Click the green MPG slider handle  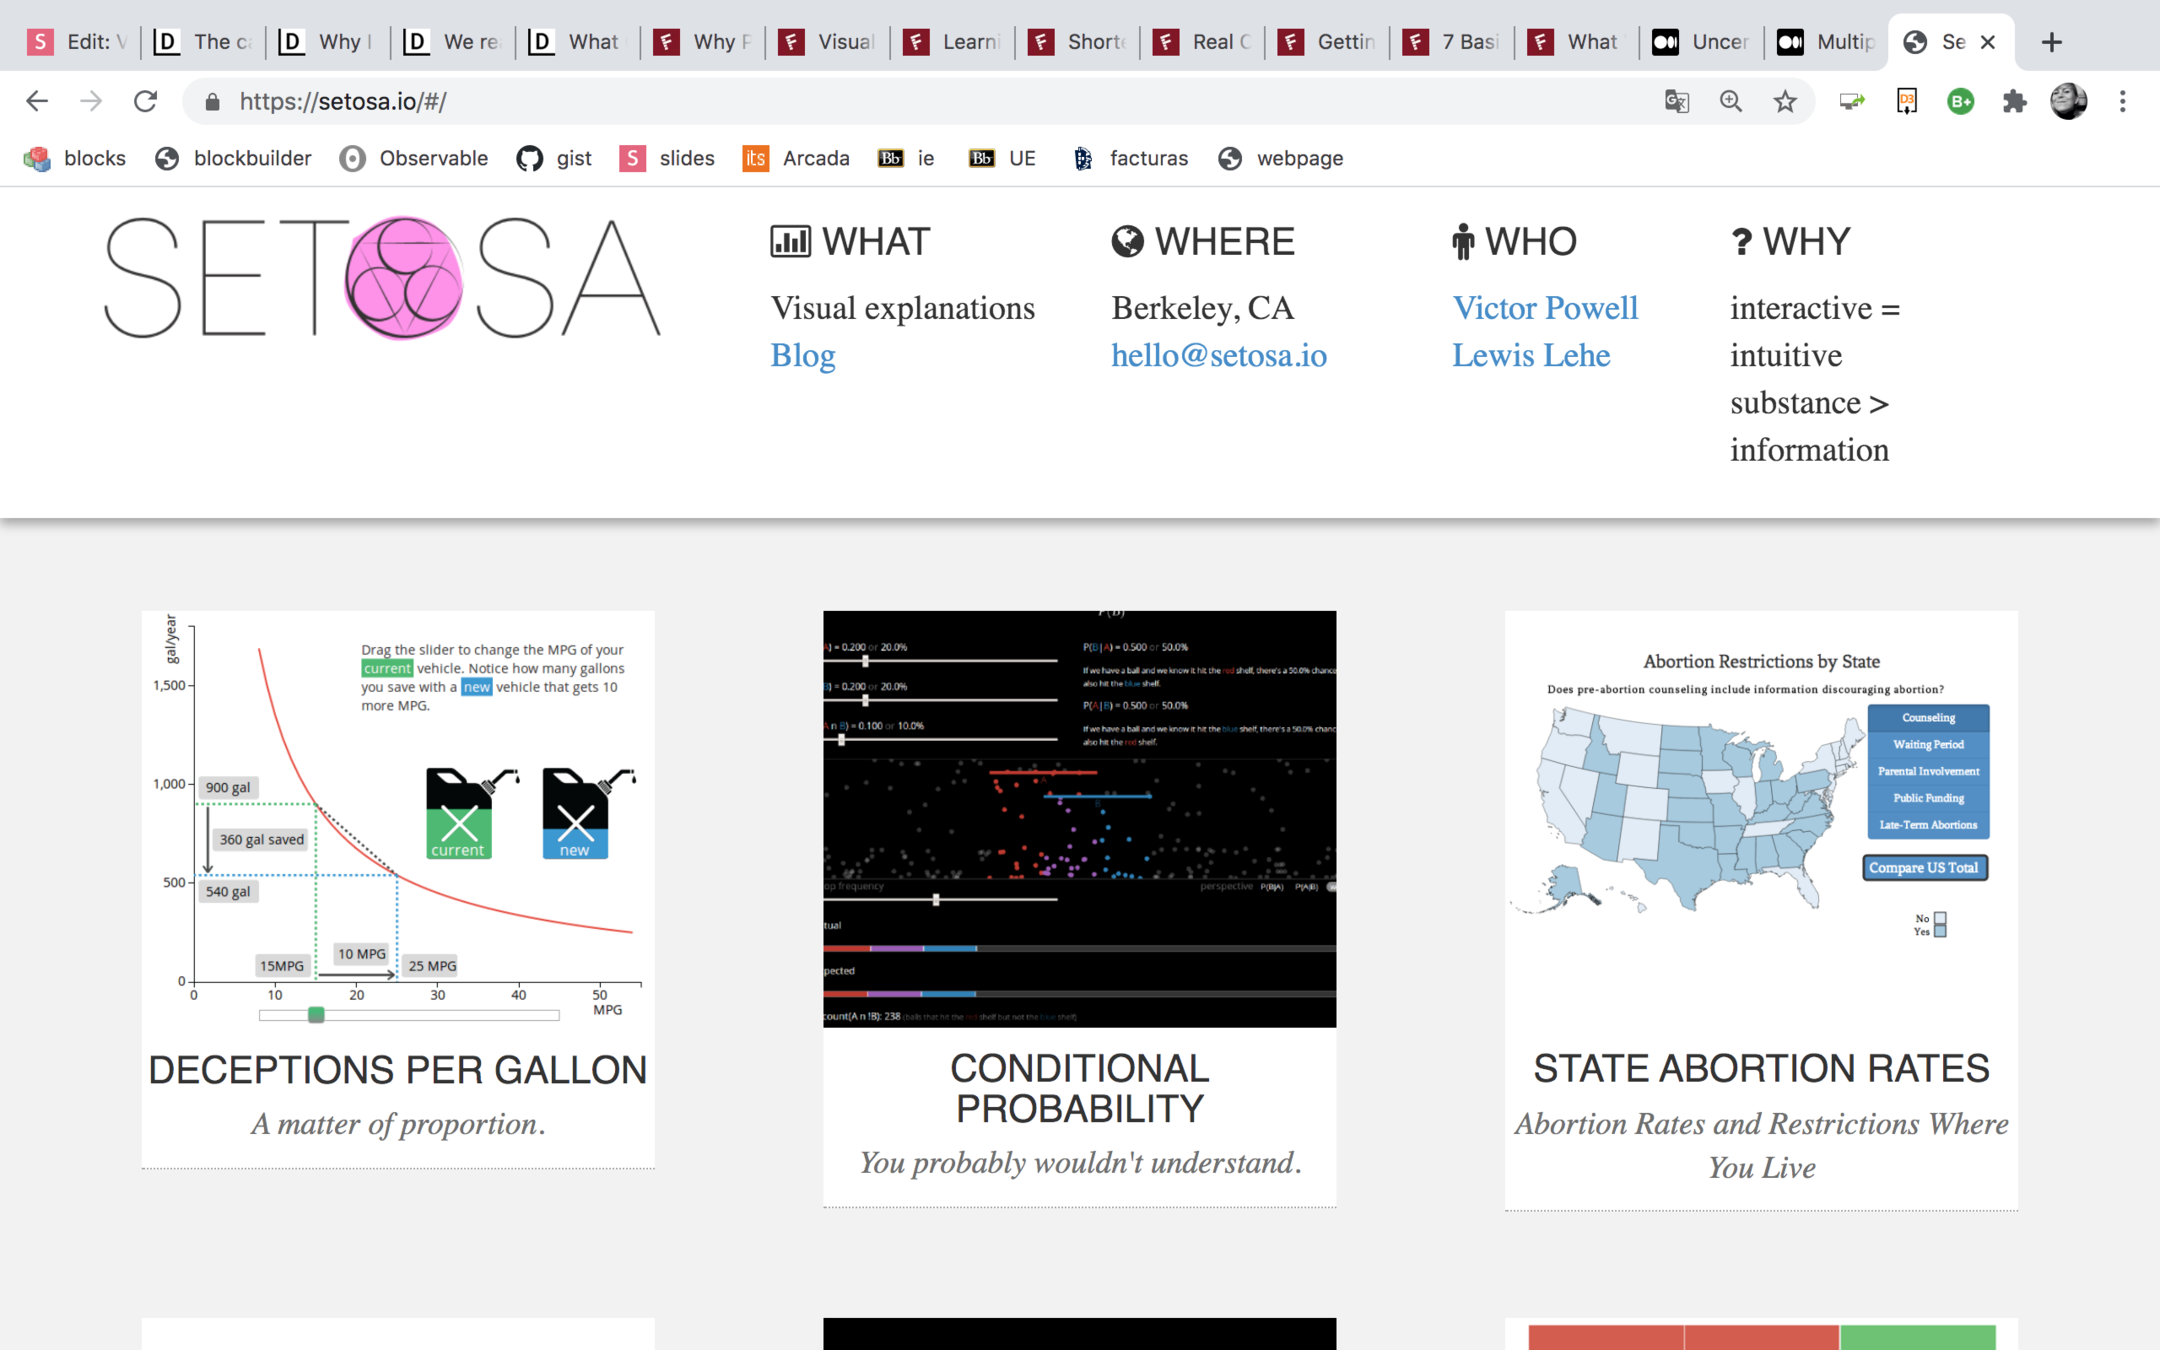pos(316,1015)
